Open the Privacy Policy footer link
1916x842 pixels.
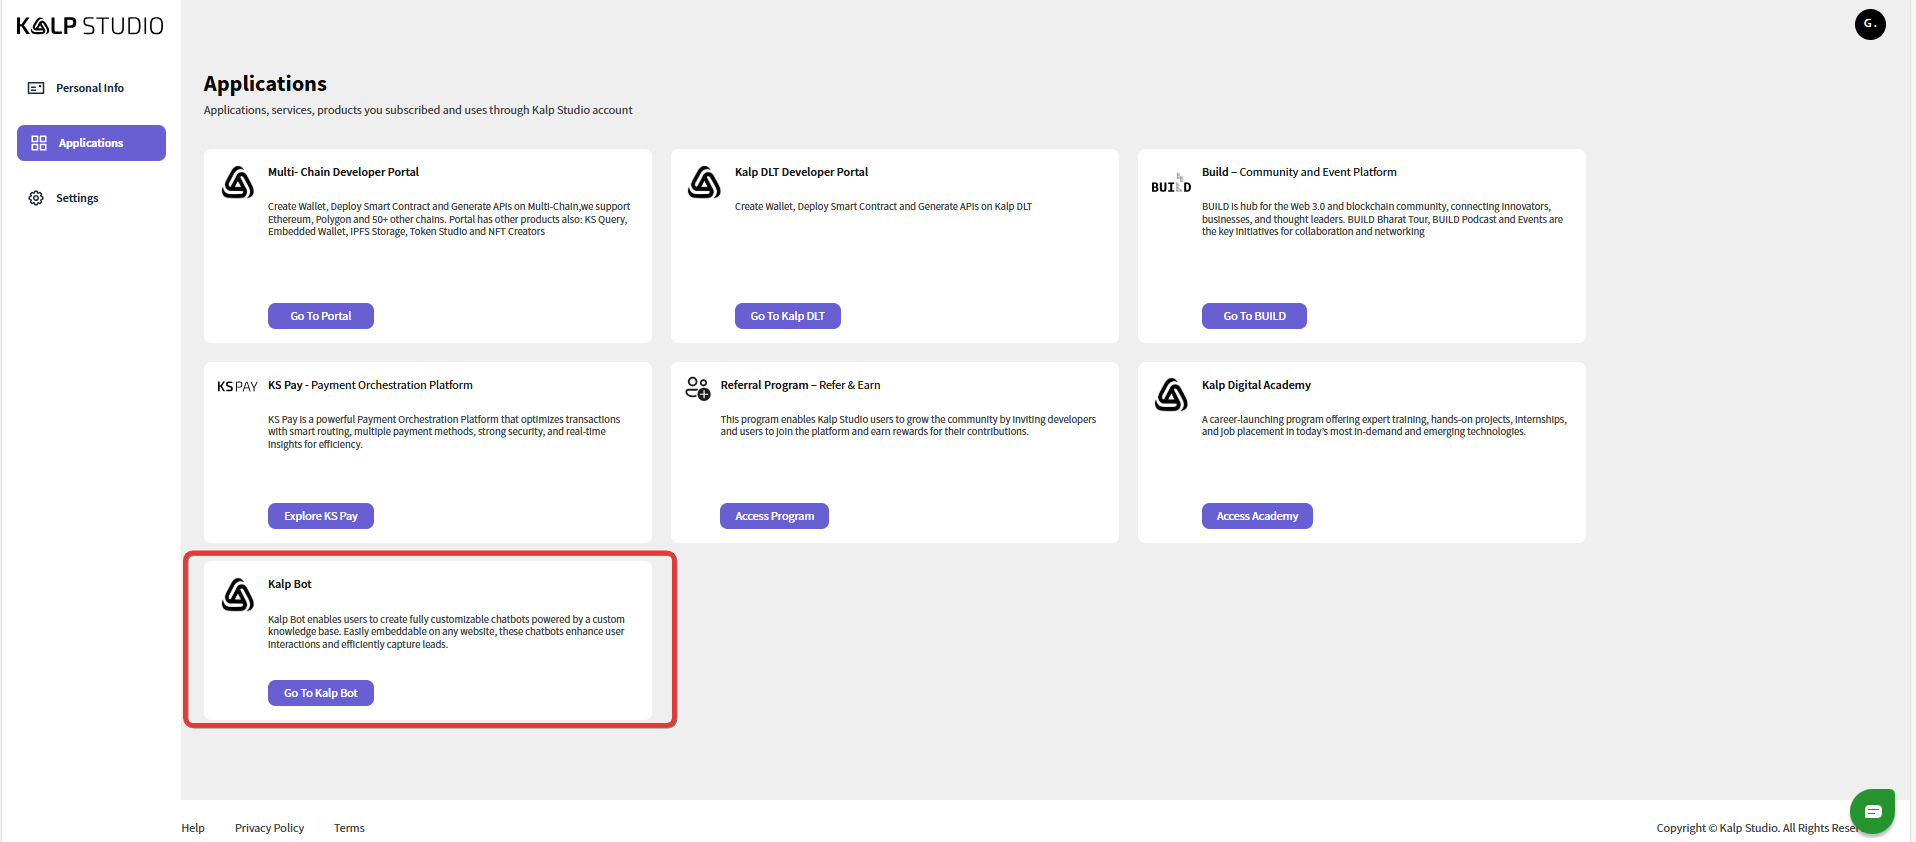(269, 828)
